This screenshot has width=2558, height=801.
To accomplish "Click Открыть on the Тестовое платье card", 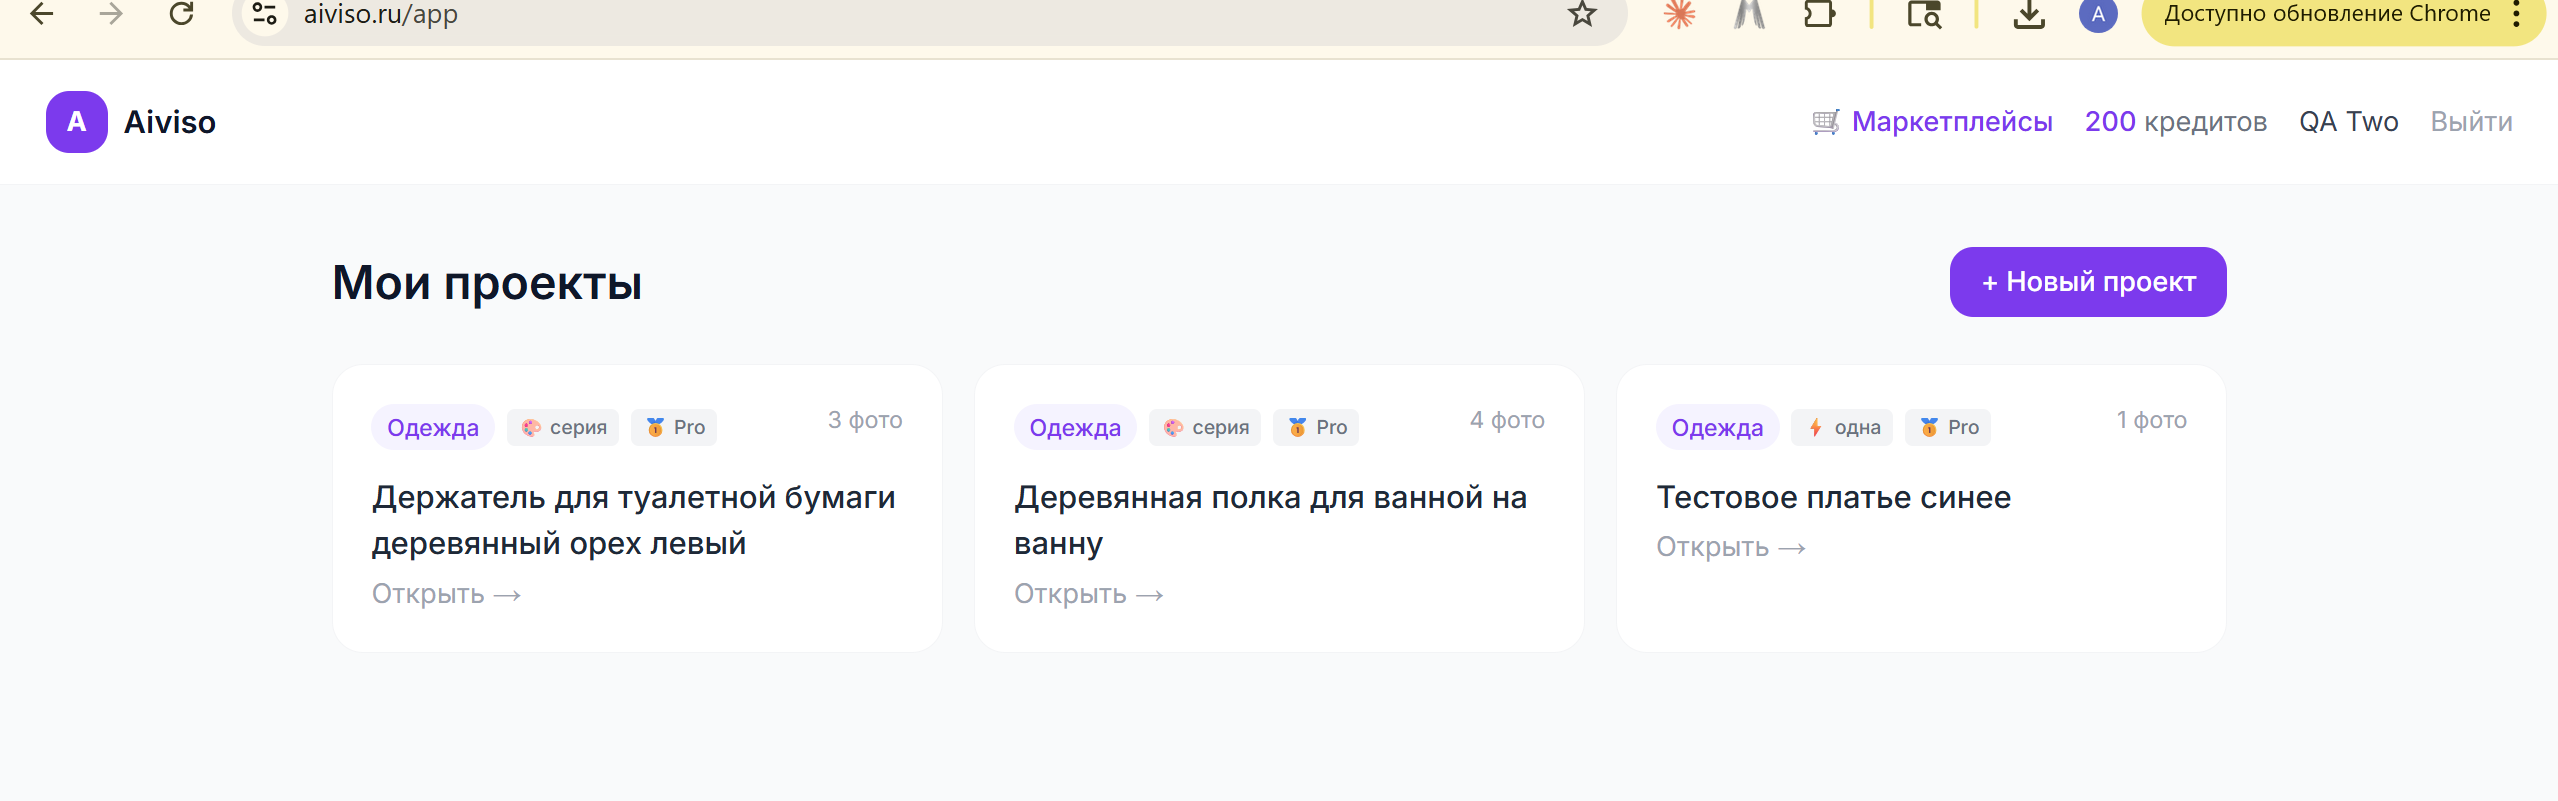I will 1730,547.
